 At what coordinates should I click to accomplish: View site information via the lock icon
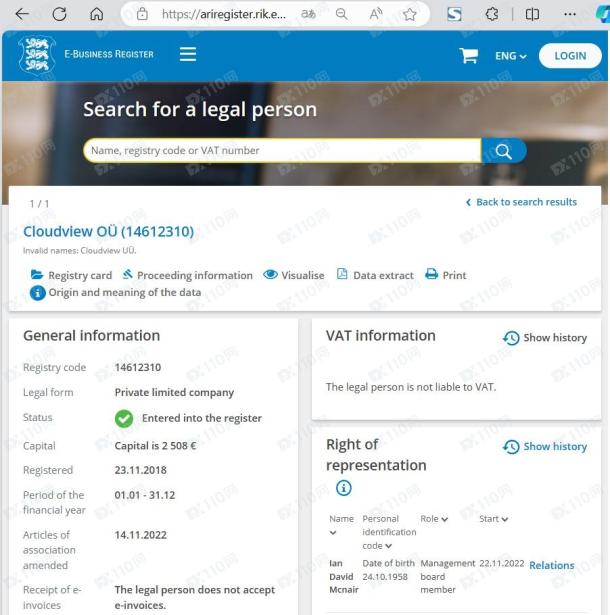coord(142,14)
